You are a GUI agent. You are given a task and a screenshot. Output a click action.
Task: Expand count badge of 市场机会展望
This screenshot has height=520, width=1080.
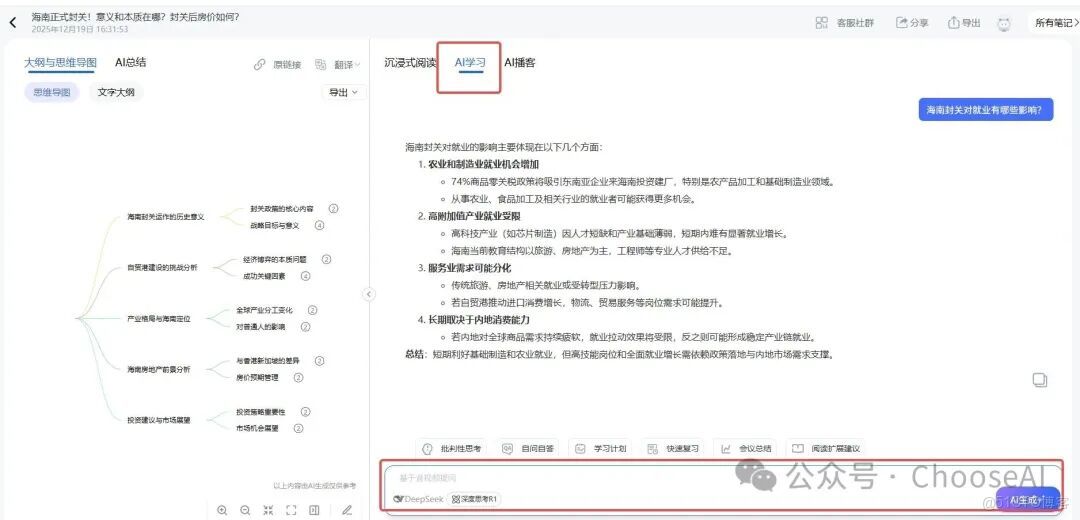click(298, 428)
